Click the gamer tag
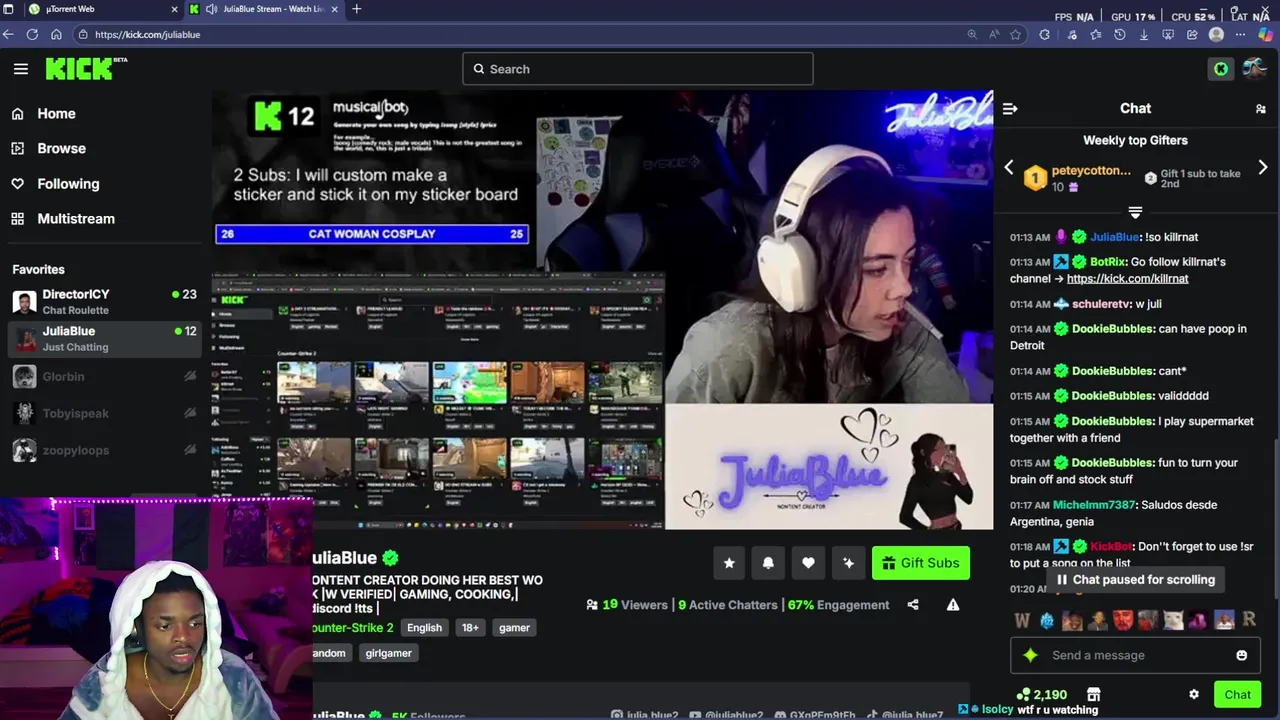This screenshot has width=1280, height=720. click(x=514, y=628)
